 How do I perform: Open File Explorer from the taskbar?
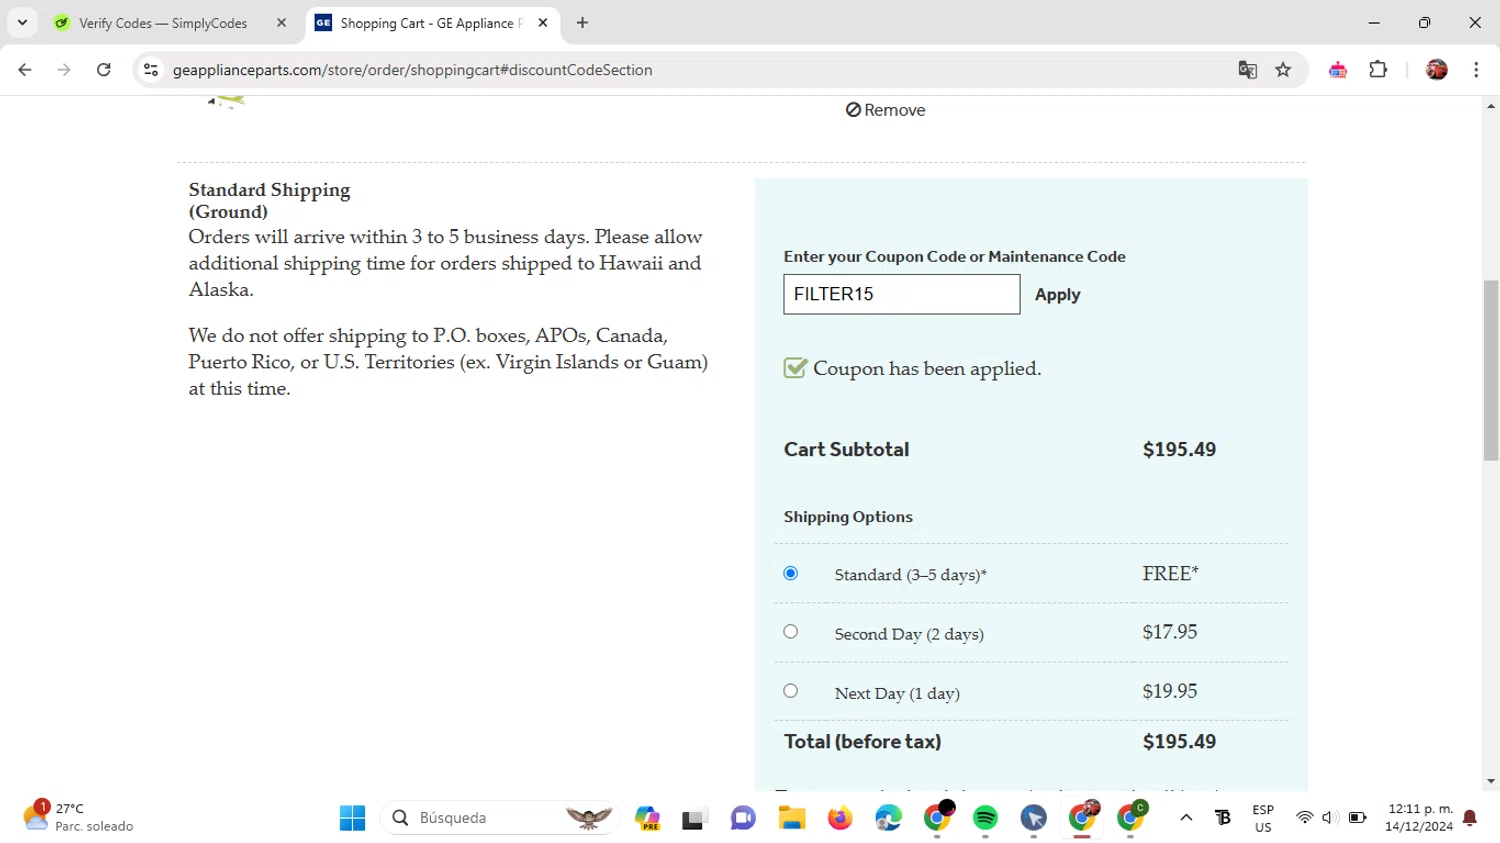coord(792,818)
